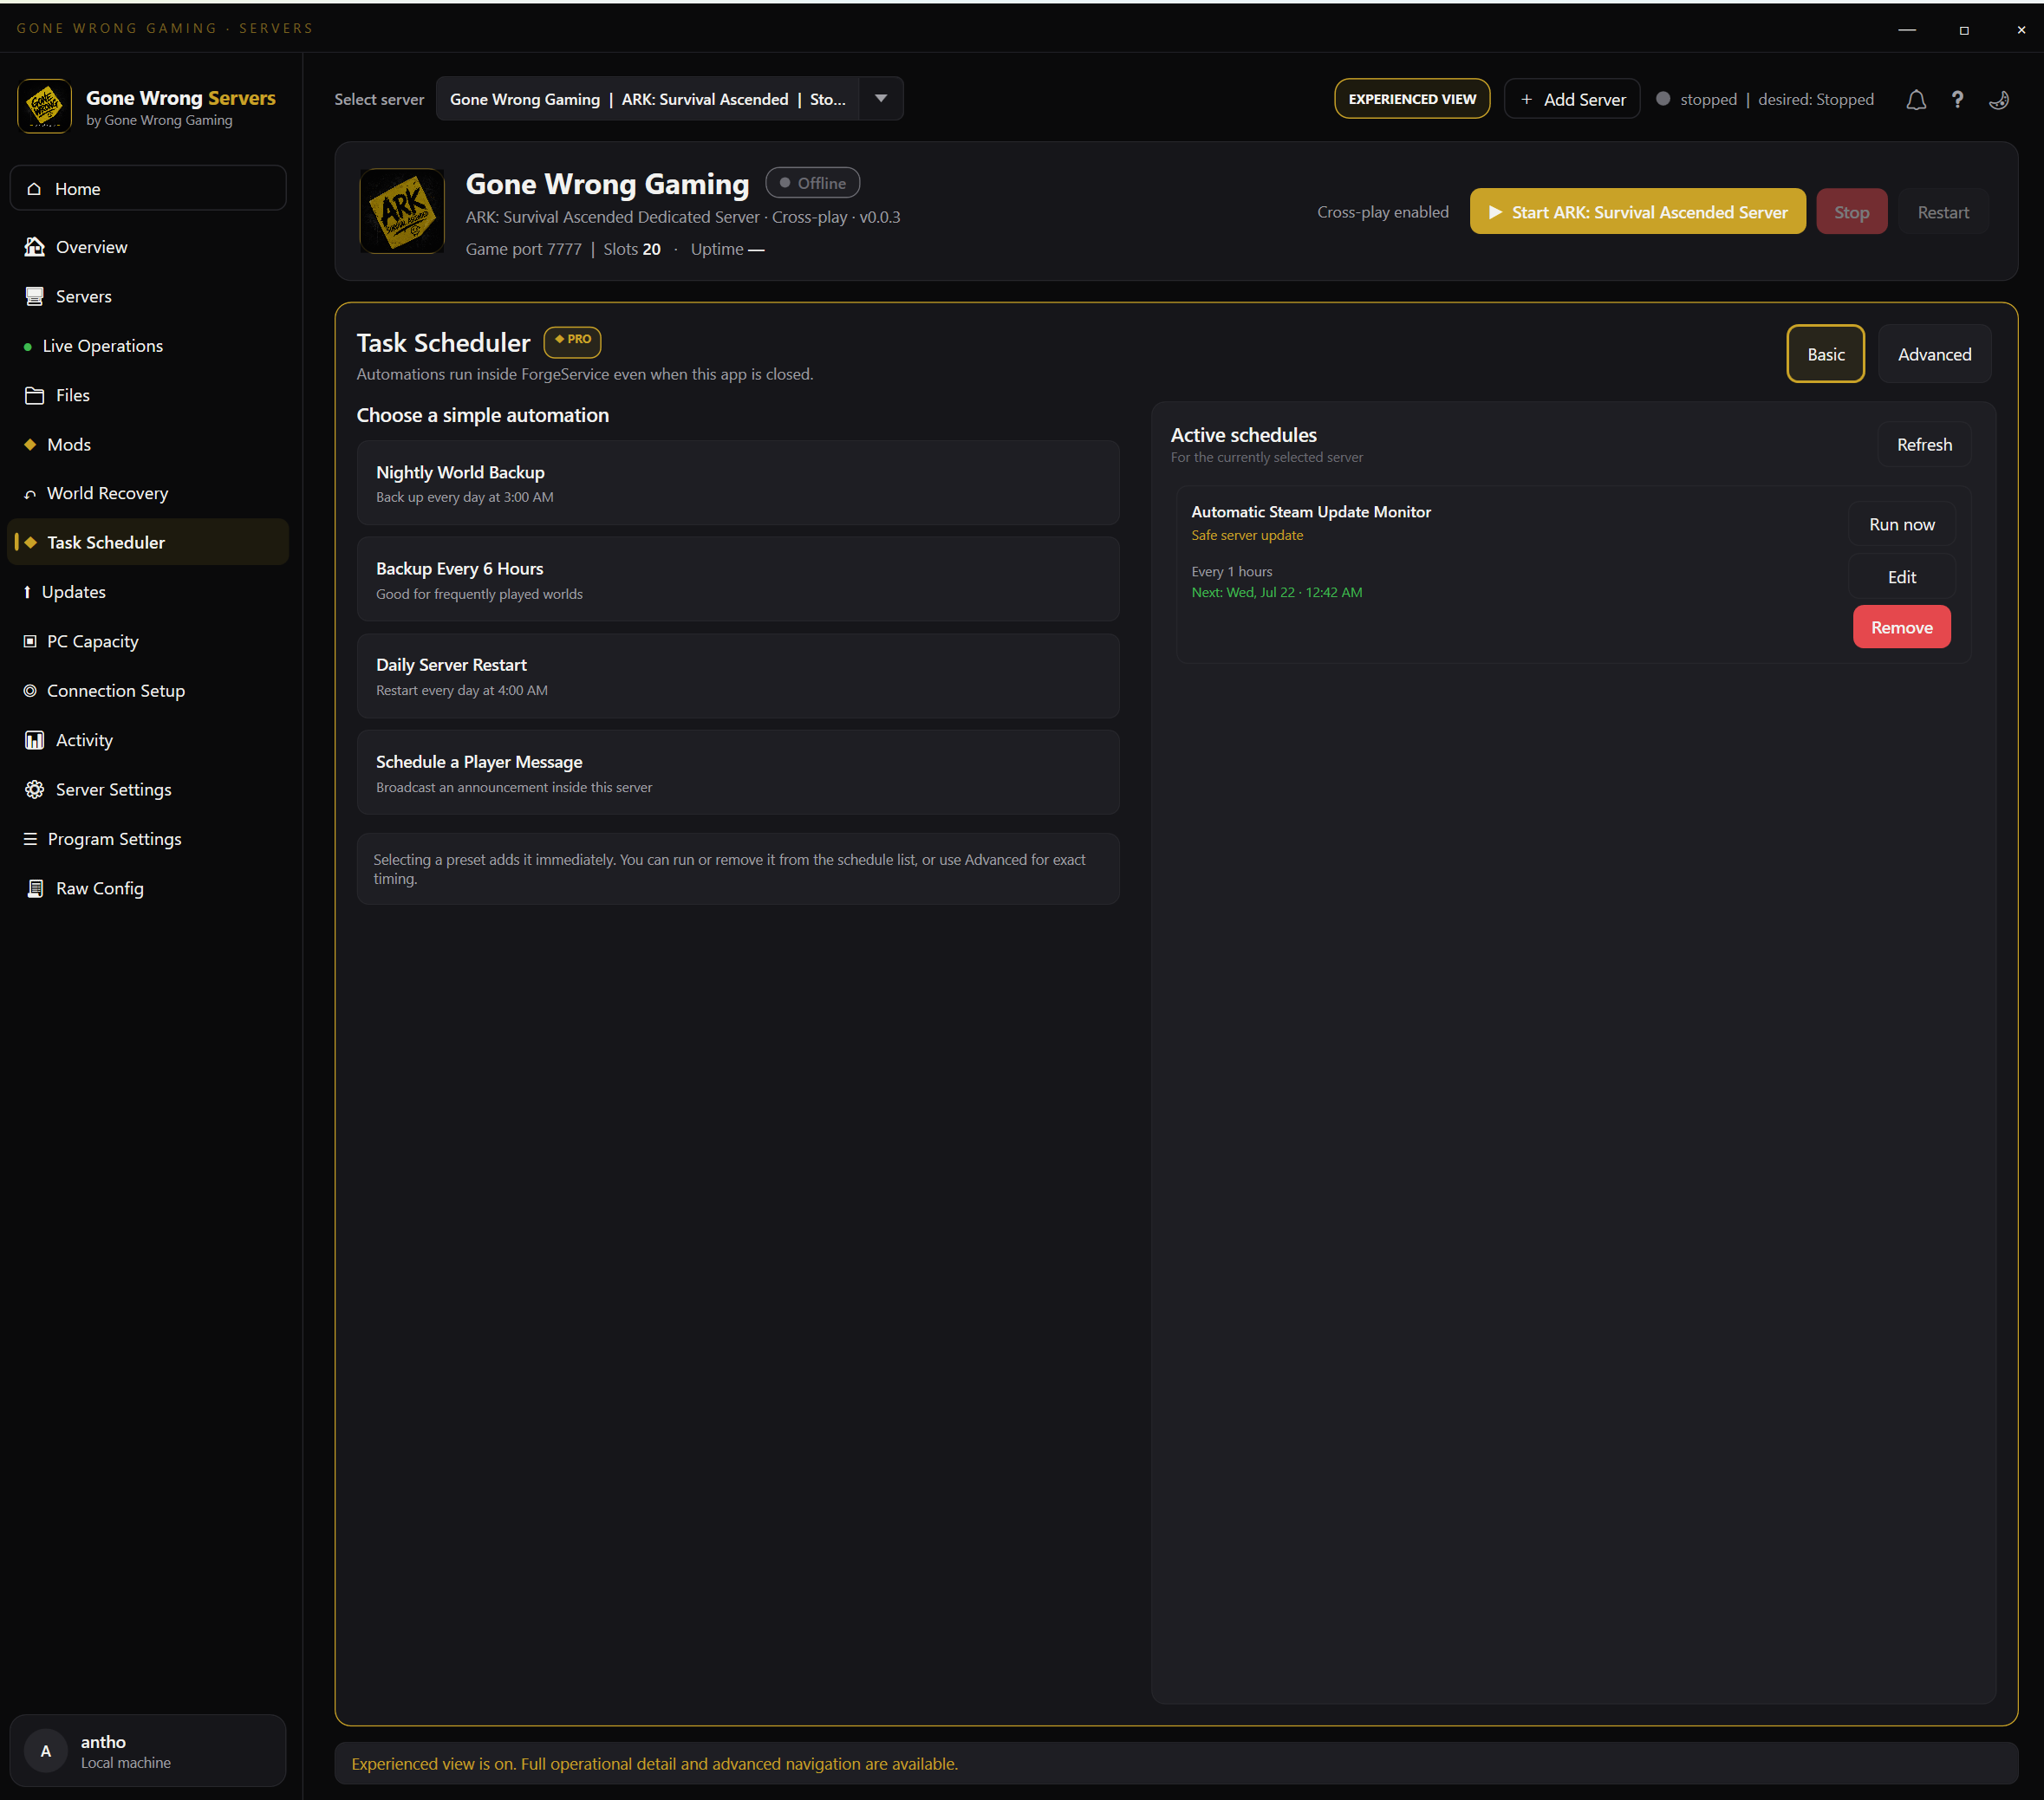This screenshot has width=2044, height=1800.
Task: Open the Mods page label
Action: click(x=69, y=444)
